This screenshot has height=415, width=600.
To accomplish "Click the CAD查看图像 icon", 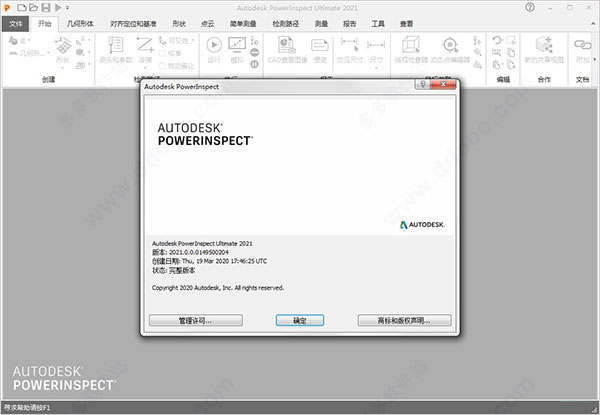I will pyautogui.click(x=287, y=45).
